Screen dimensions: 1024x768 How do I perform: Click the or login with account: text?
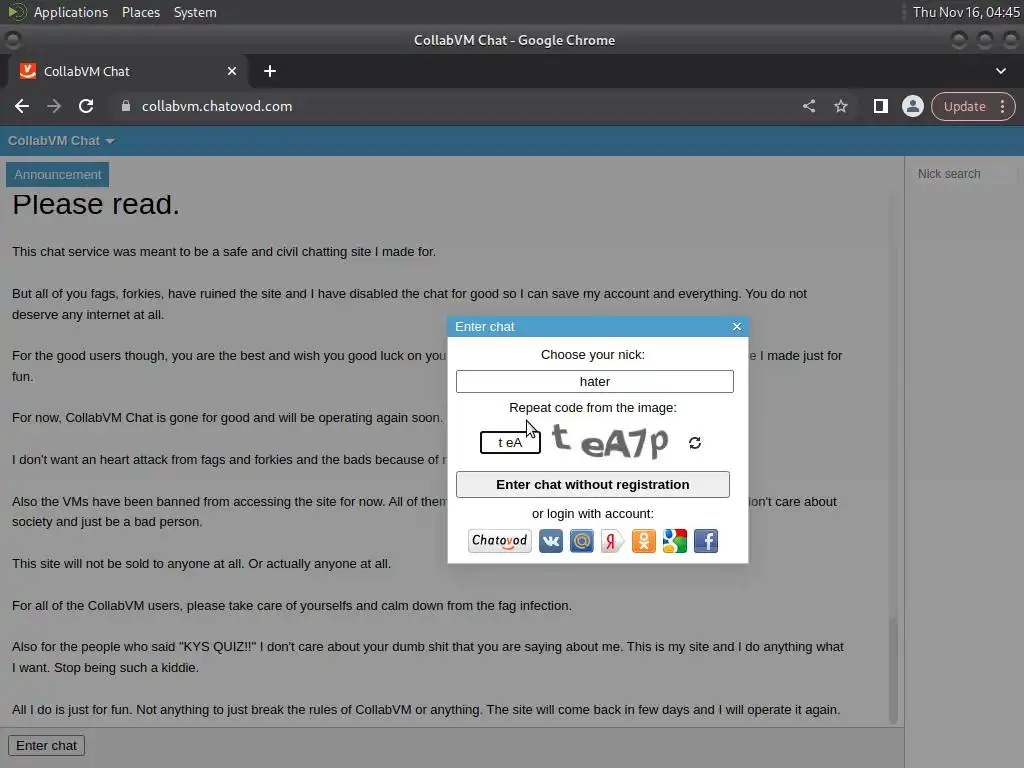(592, 514)
